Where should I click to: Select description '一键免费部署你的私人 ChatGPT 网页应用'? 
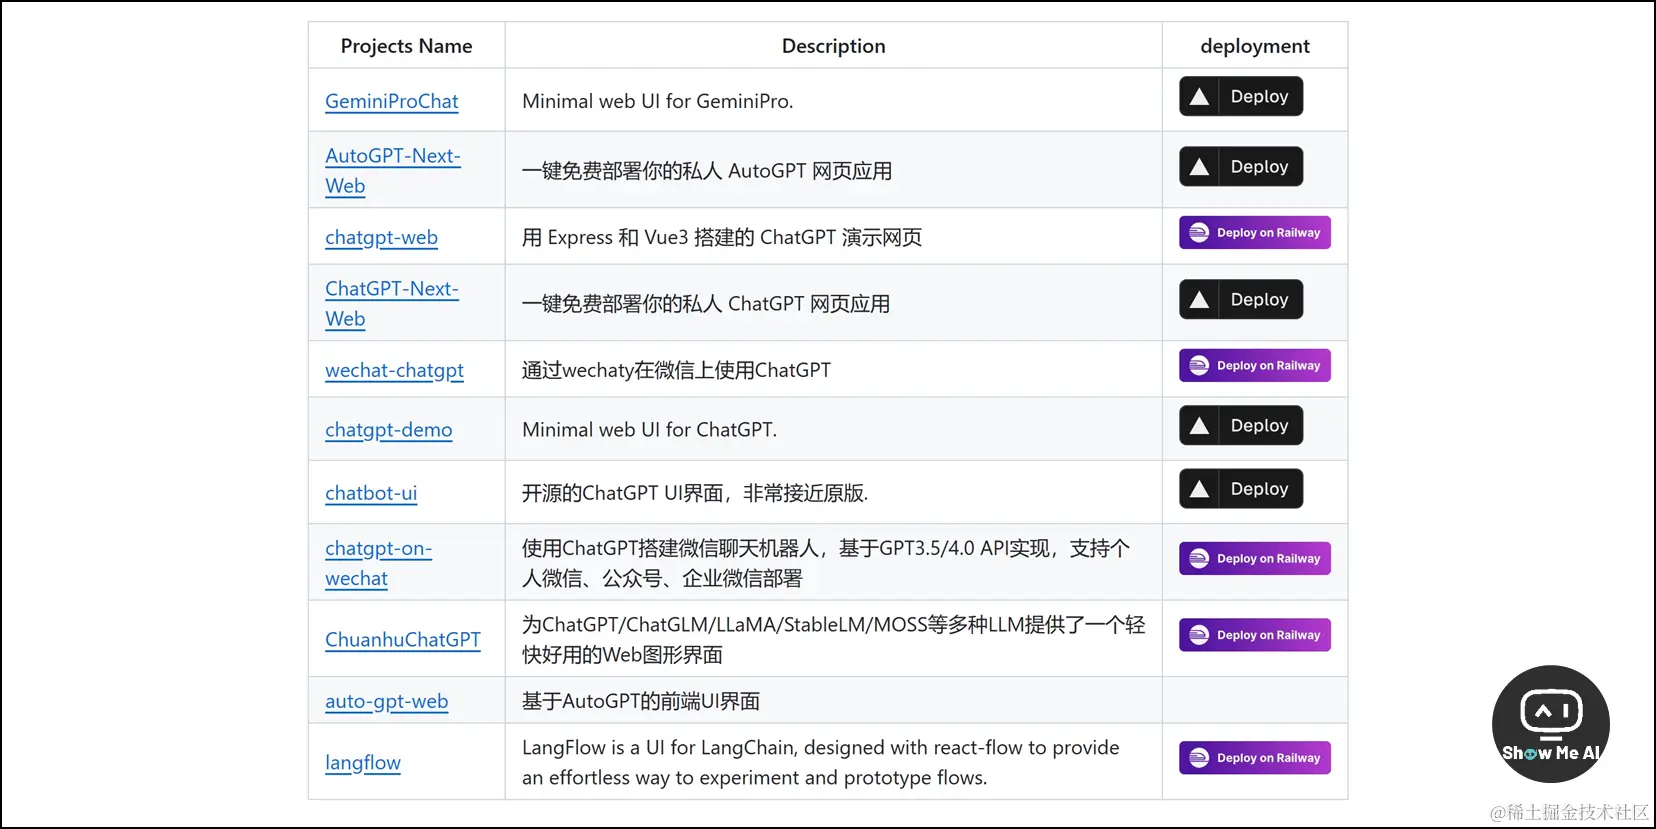pyautogui.click(x=706, y=303)
